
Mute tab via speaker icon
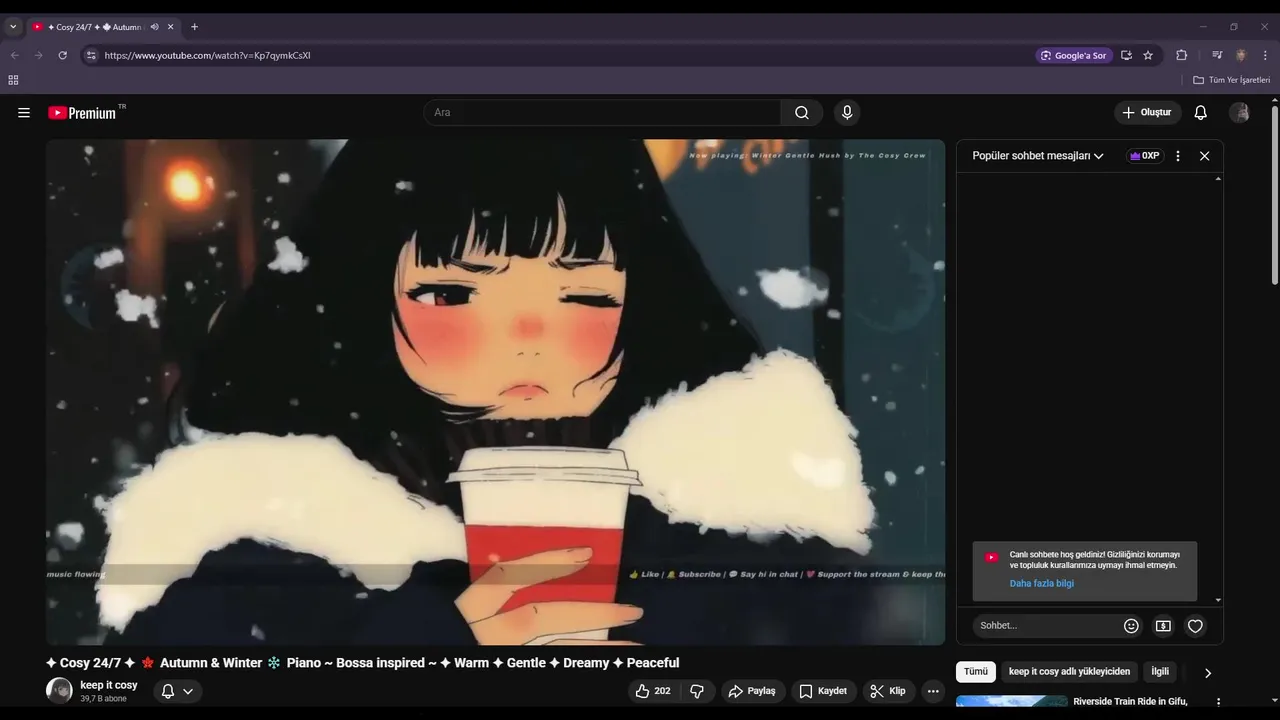pos(154,27)
